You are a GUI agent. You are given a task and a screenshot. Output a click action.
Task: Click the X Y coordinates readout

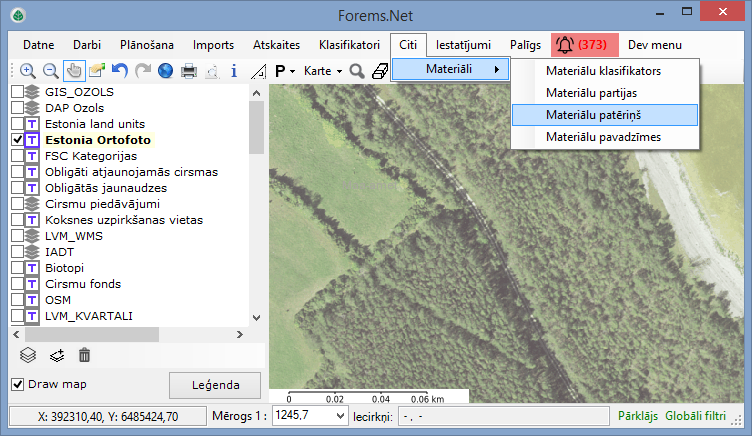108,416
